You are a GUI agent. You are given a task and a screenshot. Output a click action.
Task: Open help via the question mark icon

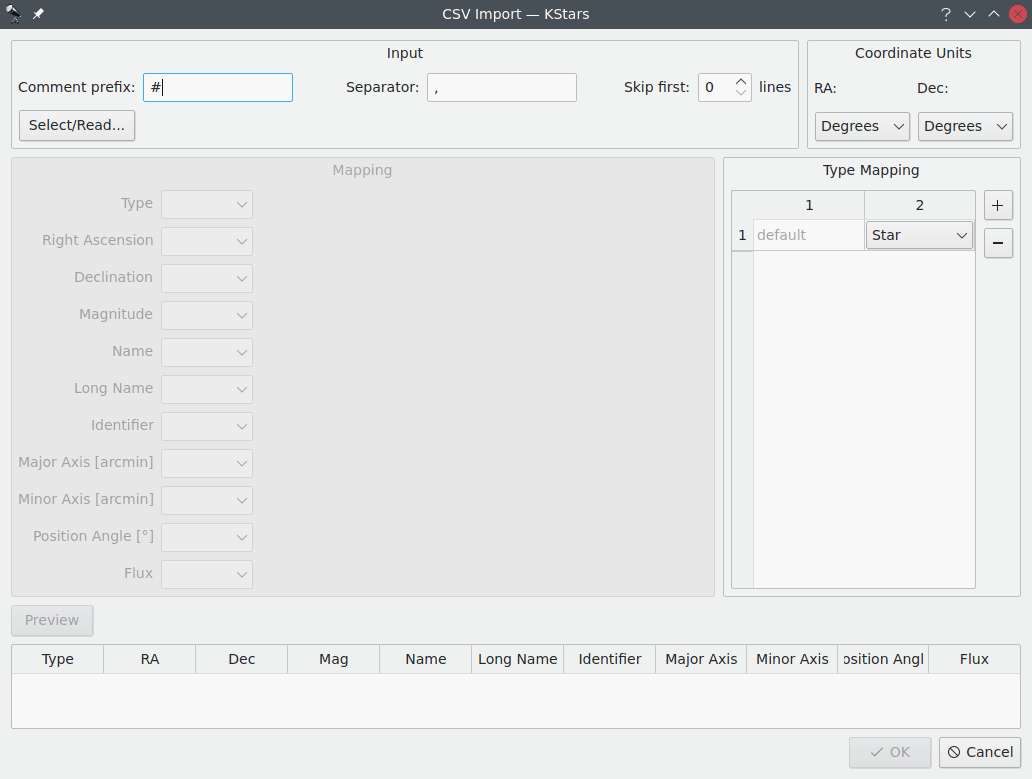pyautogui.click(x=945, y=14)
